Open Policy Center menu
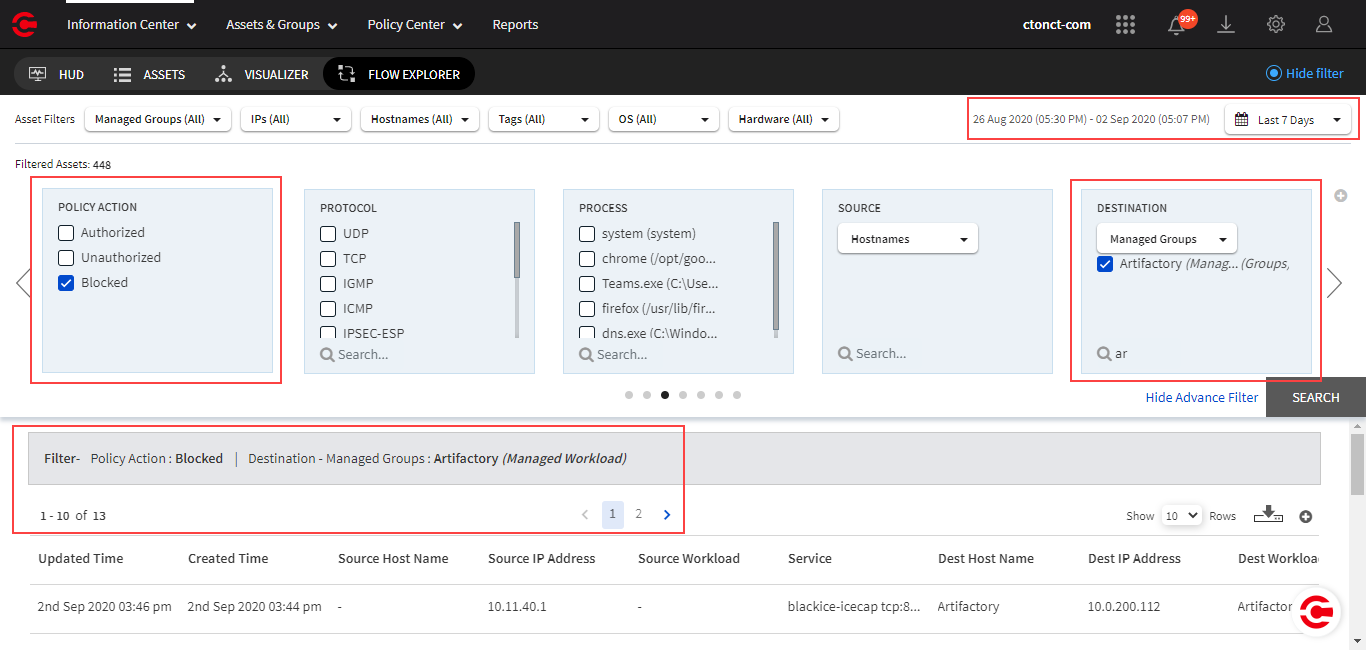 (415, 24)
